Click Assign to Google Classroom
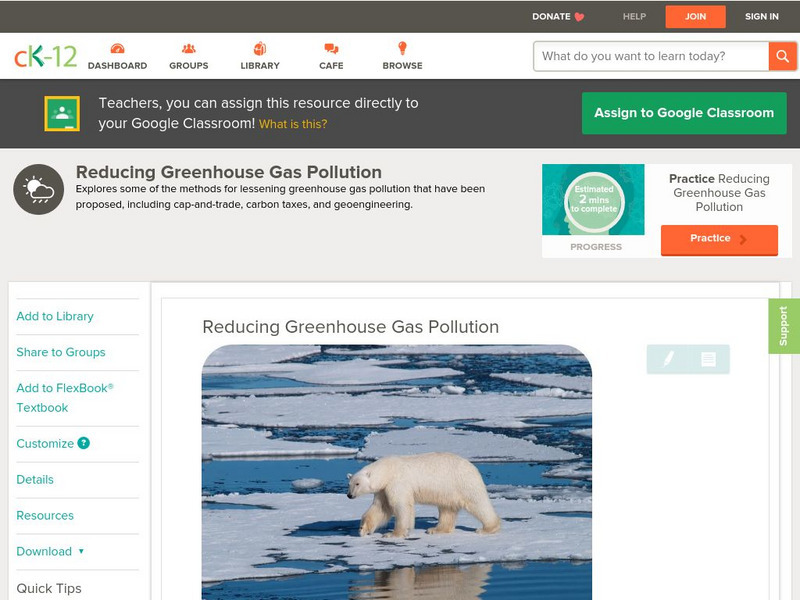 pos(684,112)
